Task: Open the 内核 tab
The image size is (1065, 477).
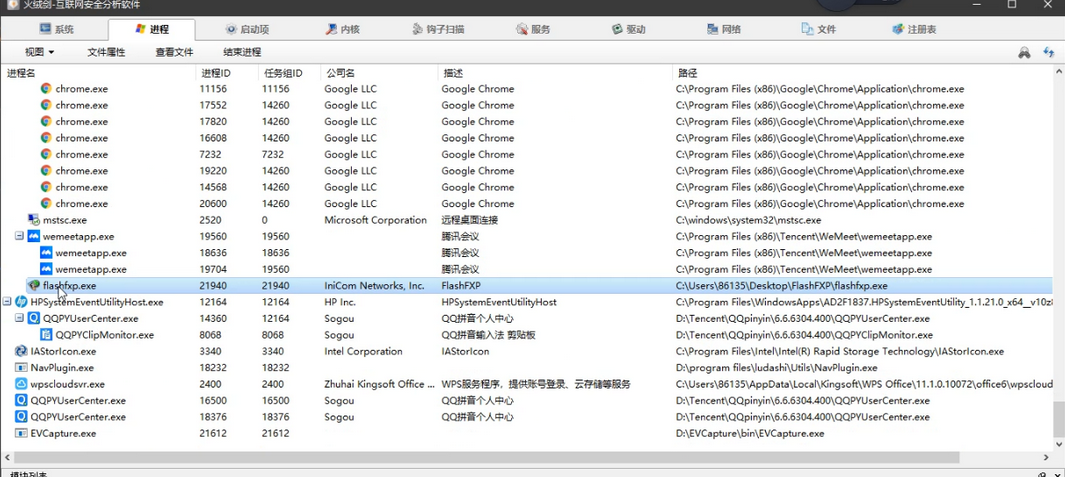Action: pyautogui.click(x=343, y=29)
